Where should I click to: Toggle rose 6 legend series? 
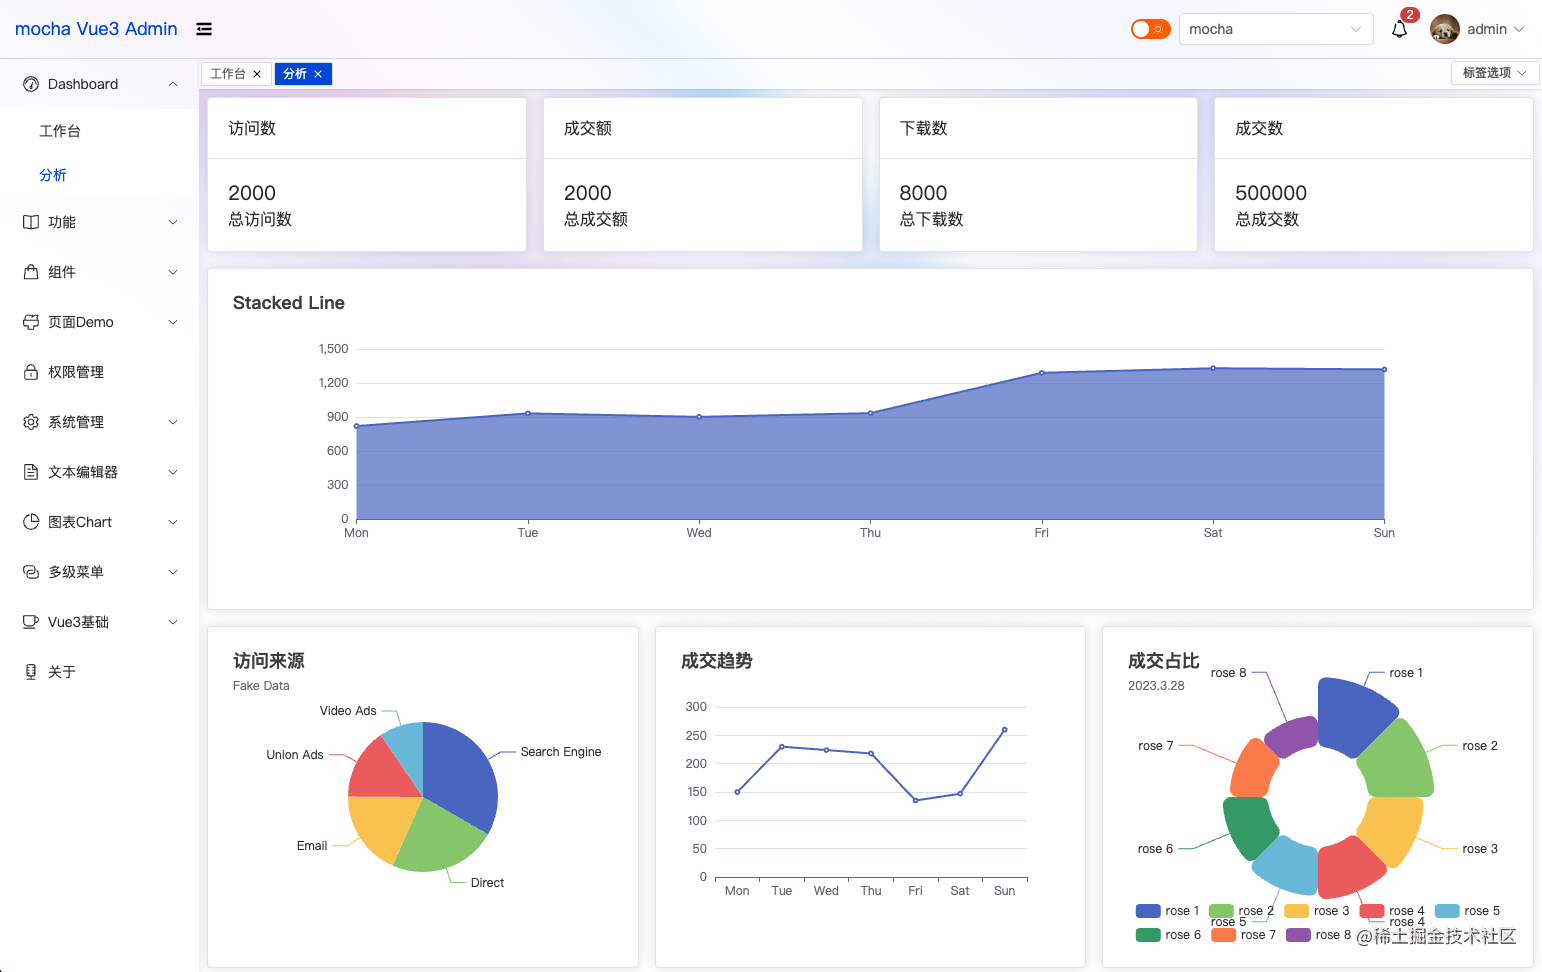click(x=1168, y=935)
